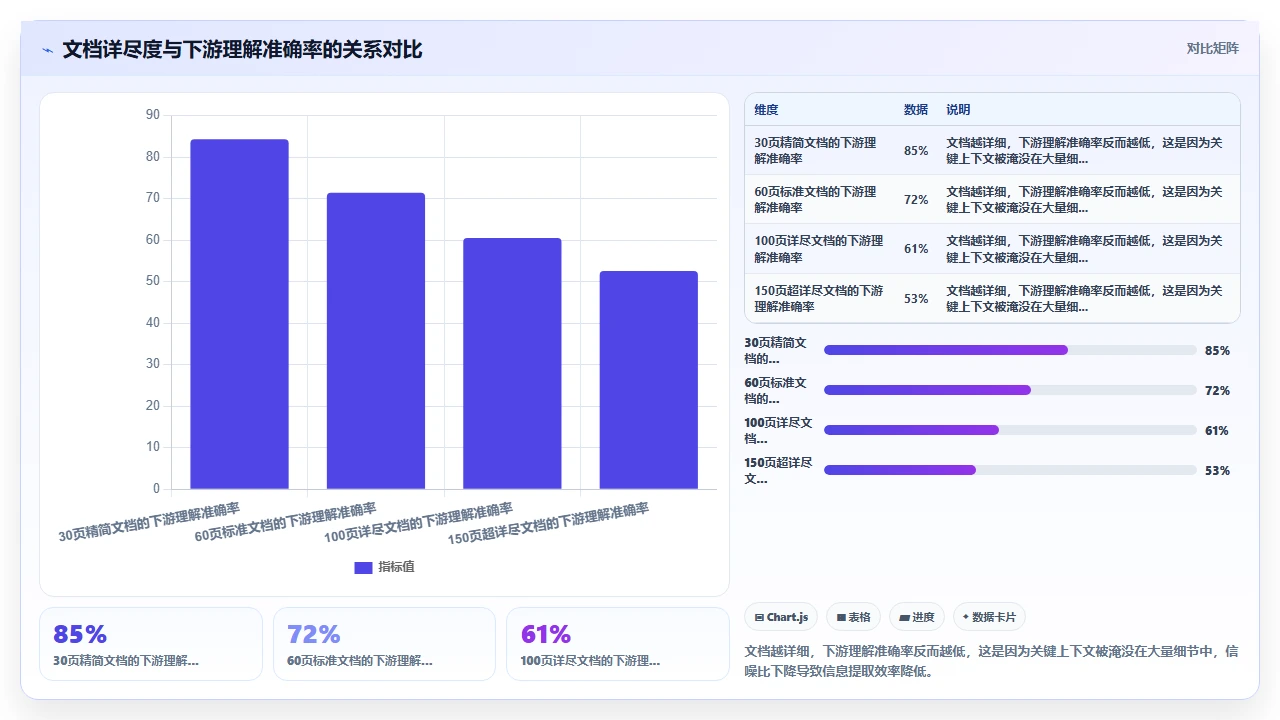Click the 维度 table column header
The height and width of the screenshot is (720, 1280).
point(766,110)
